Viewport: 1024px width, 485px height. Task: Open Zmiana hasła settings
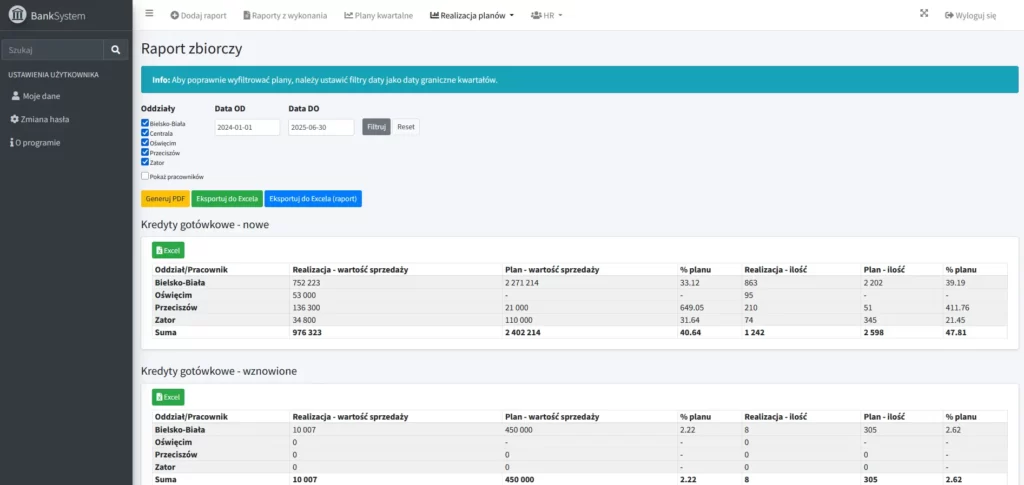point(40,119)
